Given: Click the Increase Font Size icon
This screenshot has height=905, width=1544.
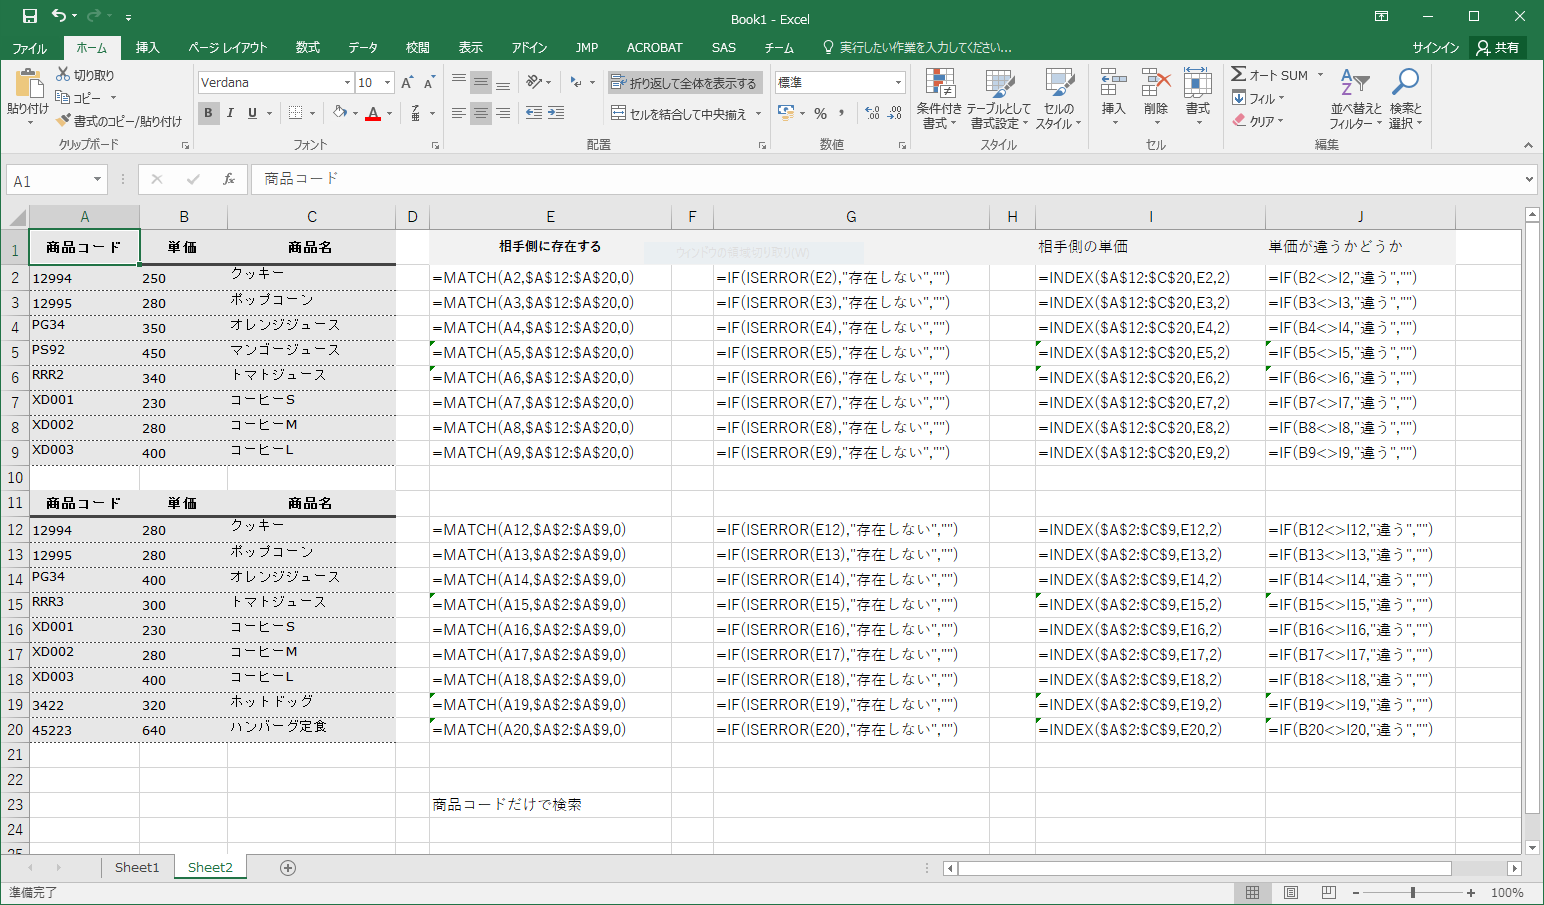Looking at the screenshot, I should (x=407, y=83).
